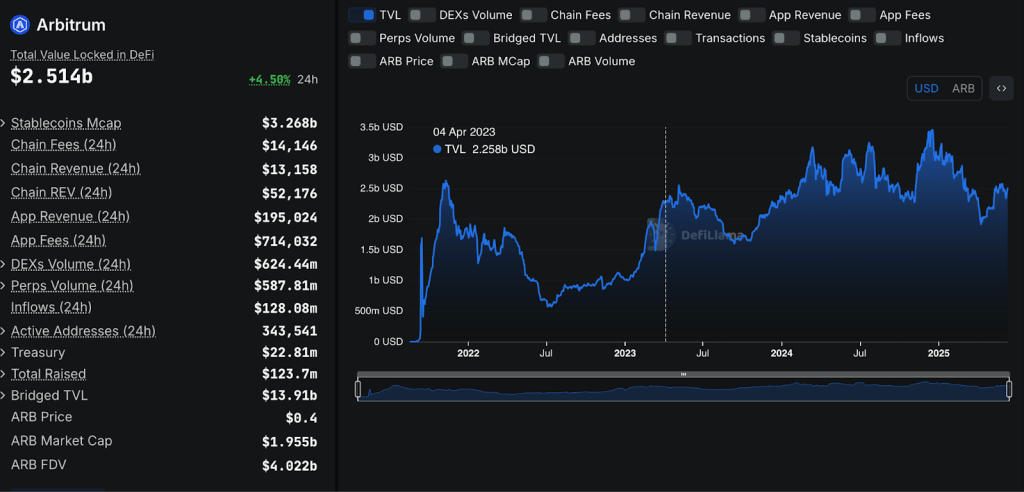Select USD chart denomination
The image size is (1024, 492).
(926, 88)
